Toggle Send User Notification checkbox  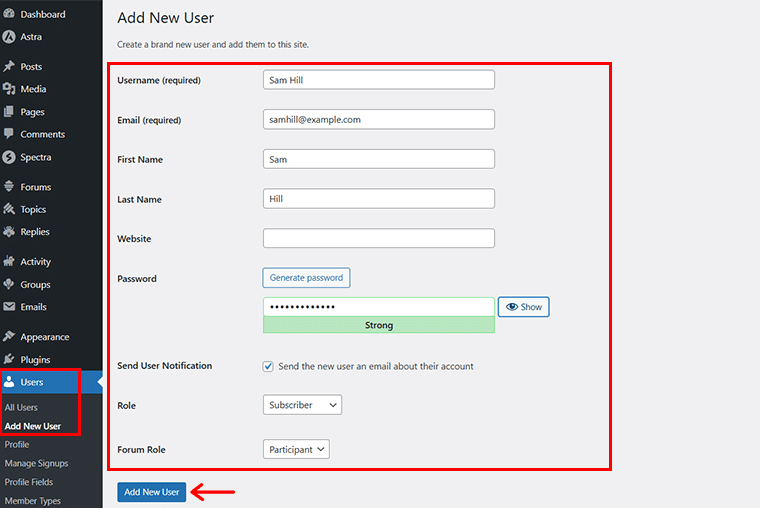[x=268, y=366]
